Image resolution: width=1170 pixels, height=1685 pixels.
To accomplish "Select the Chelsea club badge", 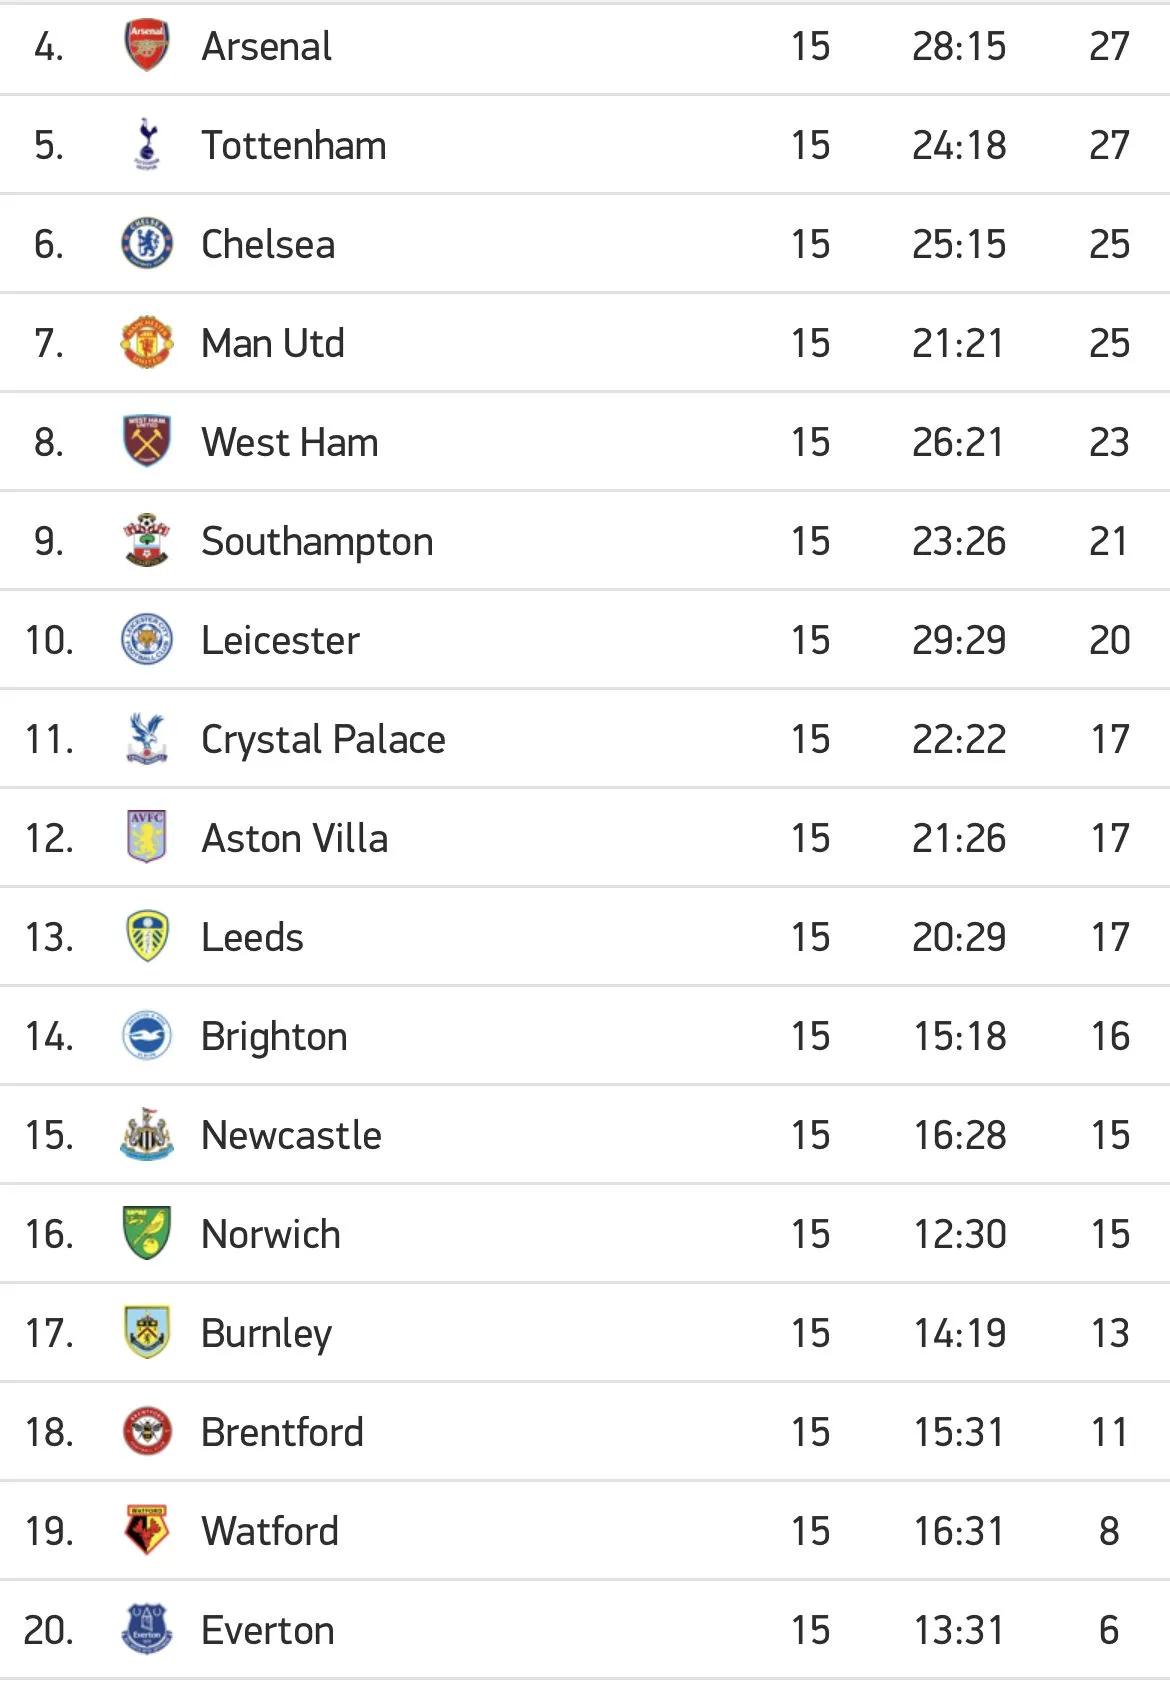I will click(147, 244).
